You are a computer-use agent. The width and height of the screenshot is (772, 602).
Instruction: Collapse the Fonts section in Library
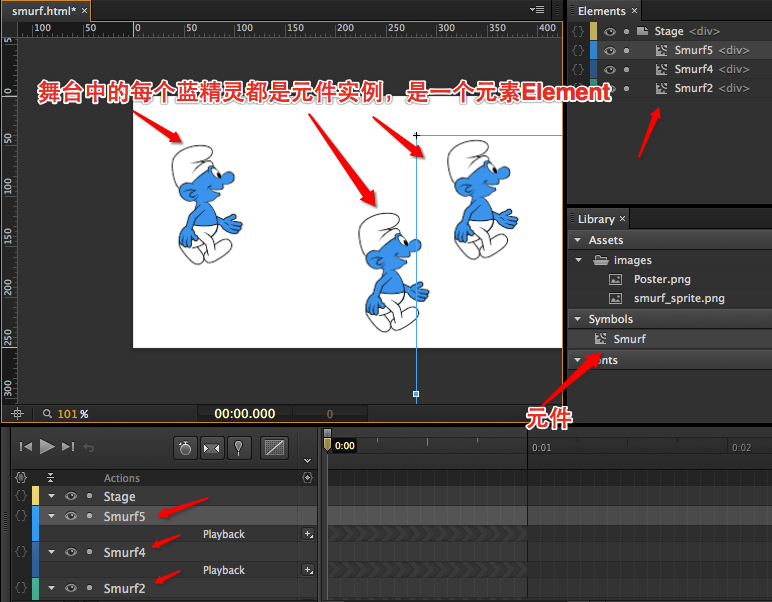578,359
